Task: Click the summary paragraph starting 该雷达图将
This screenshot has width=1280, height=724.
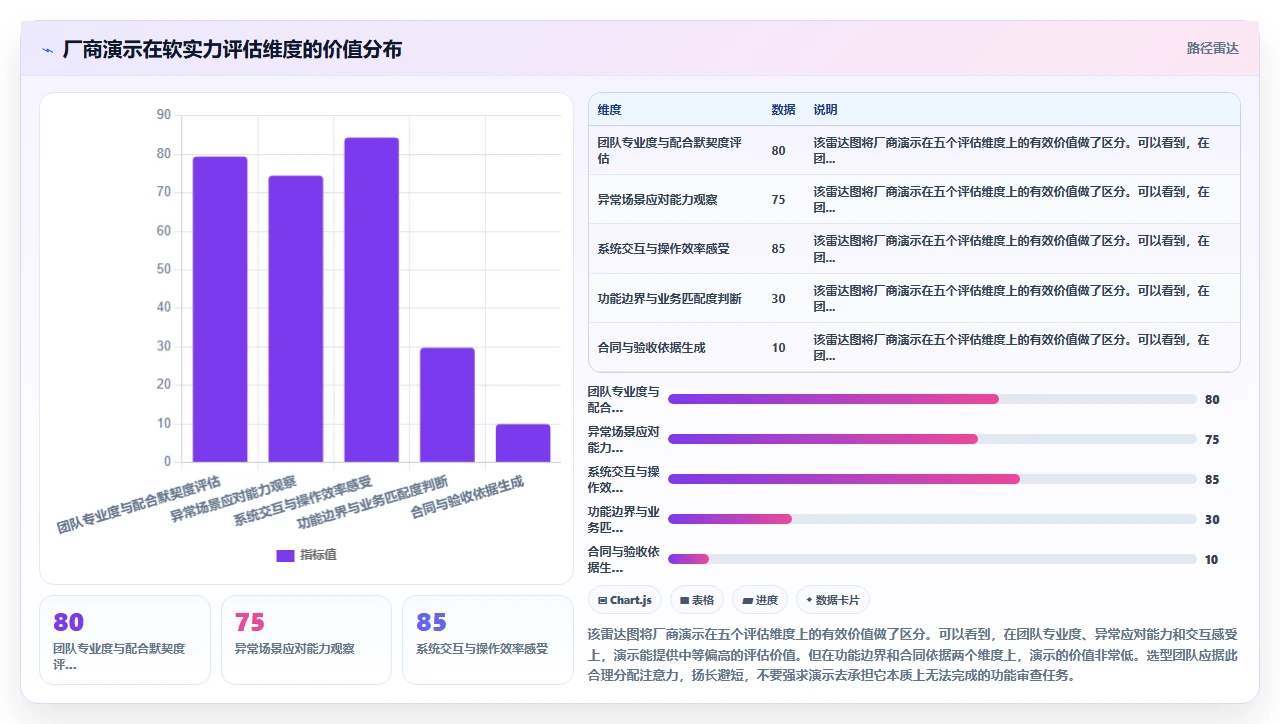Action: pyautogui.click(x=913, y=654)
